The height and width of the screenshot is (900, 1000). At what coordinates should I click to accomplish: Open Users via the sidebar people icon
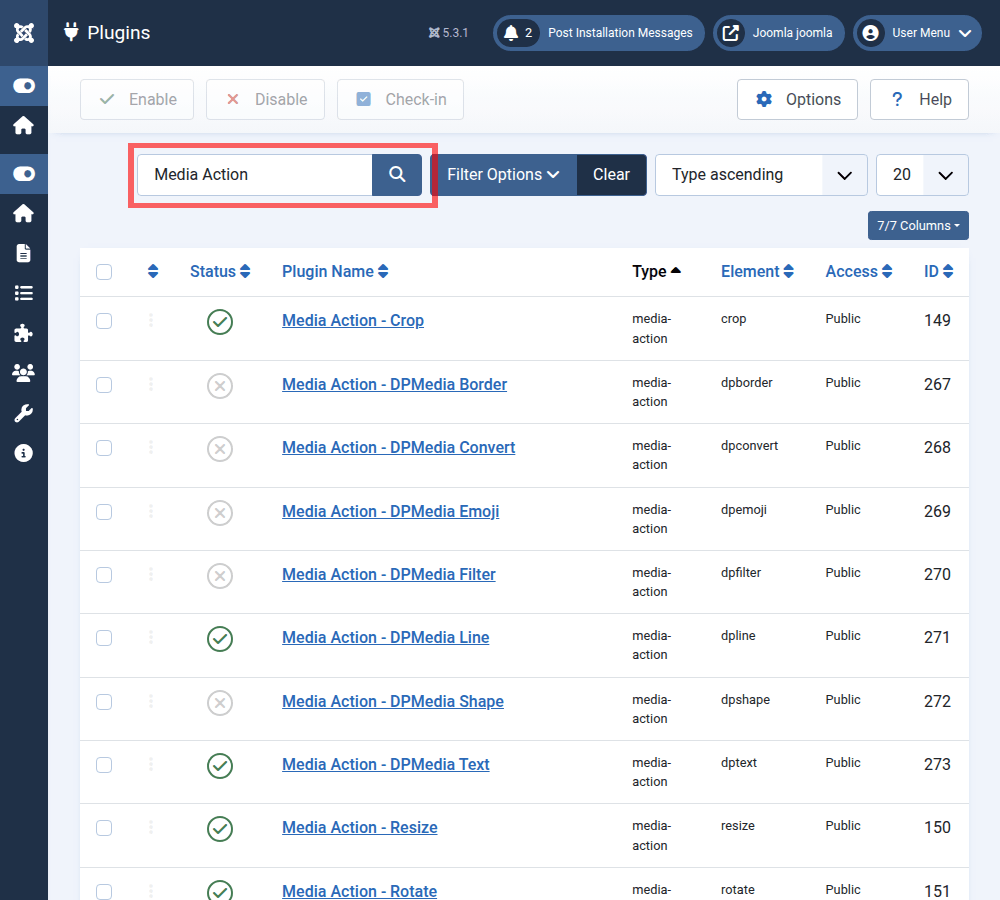(x=24, y=373)
